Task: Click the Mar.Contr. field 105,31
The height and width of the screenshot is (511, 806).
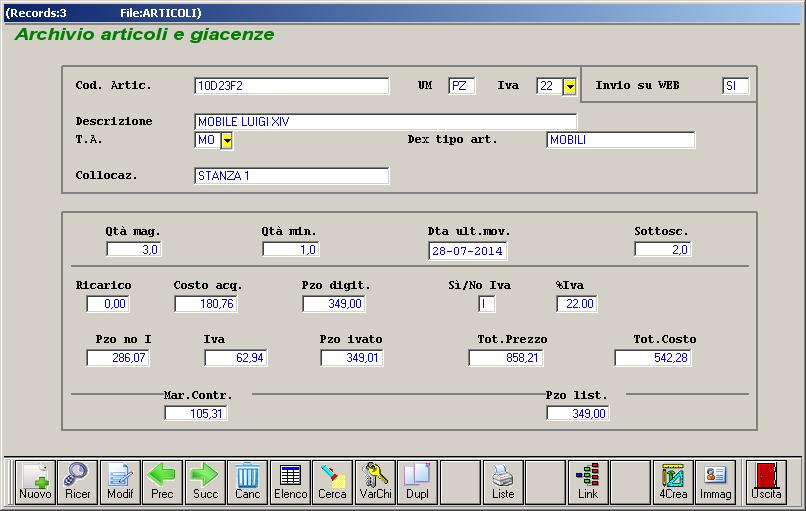Action: [196, 413]
